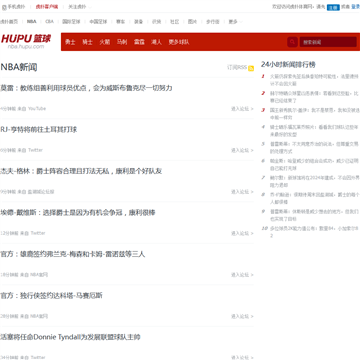Screen dimensions: 360x360
Task: Open the 关注虎扑 dropdown
Action: click(x=79, y=7)
